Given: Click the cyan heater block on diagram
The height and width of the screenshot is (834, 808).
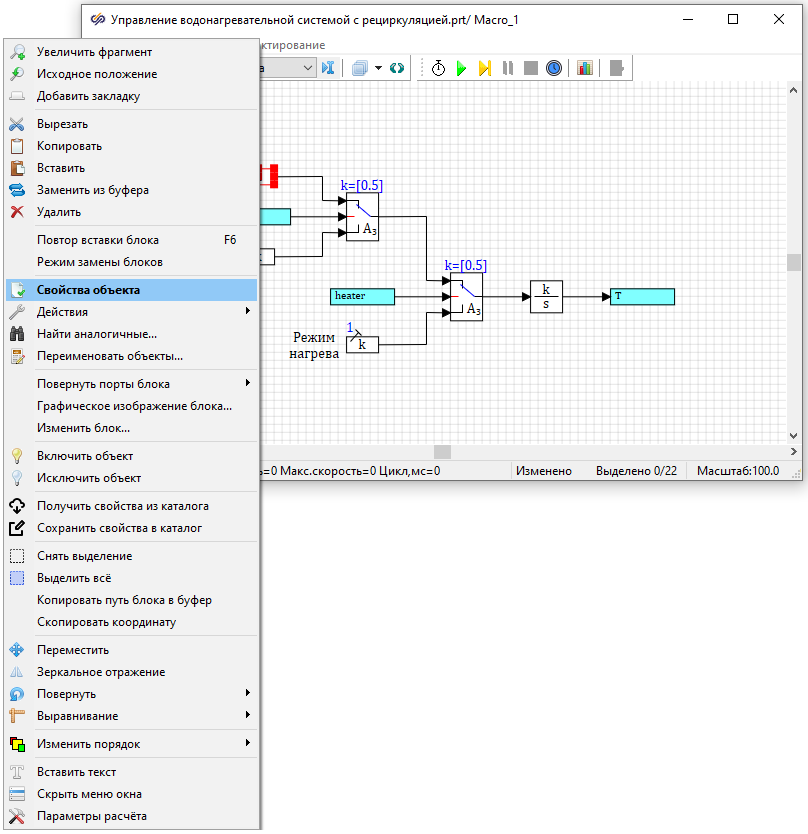Looking at the screenshot, I should pyautogui.click(x=362, y=296).
